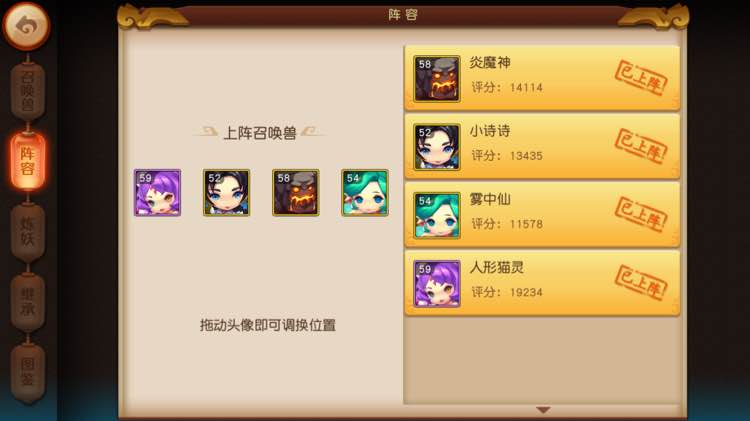750x421 pixels.
Task: Click 雾中仙 avatar icon in the list
Action: point(437,215)
